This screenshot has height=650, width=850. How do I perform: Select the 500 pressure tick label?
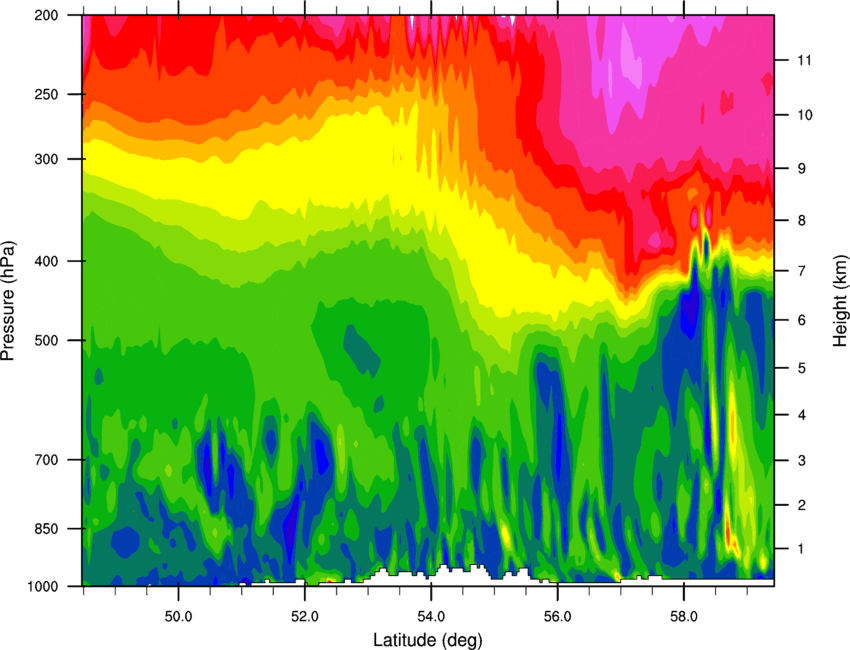[x=47, y=340]
